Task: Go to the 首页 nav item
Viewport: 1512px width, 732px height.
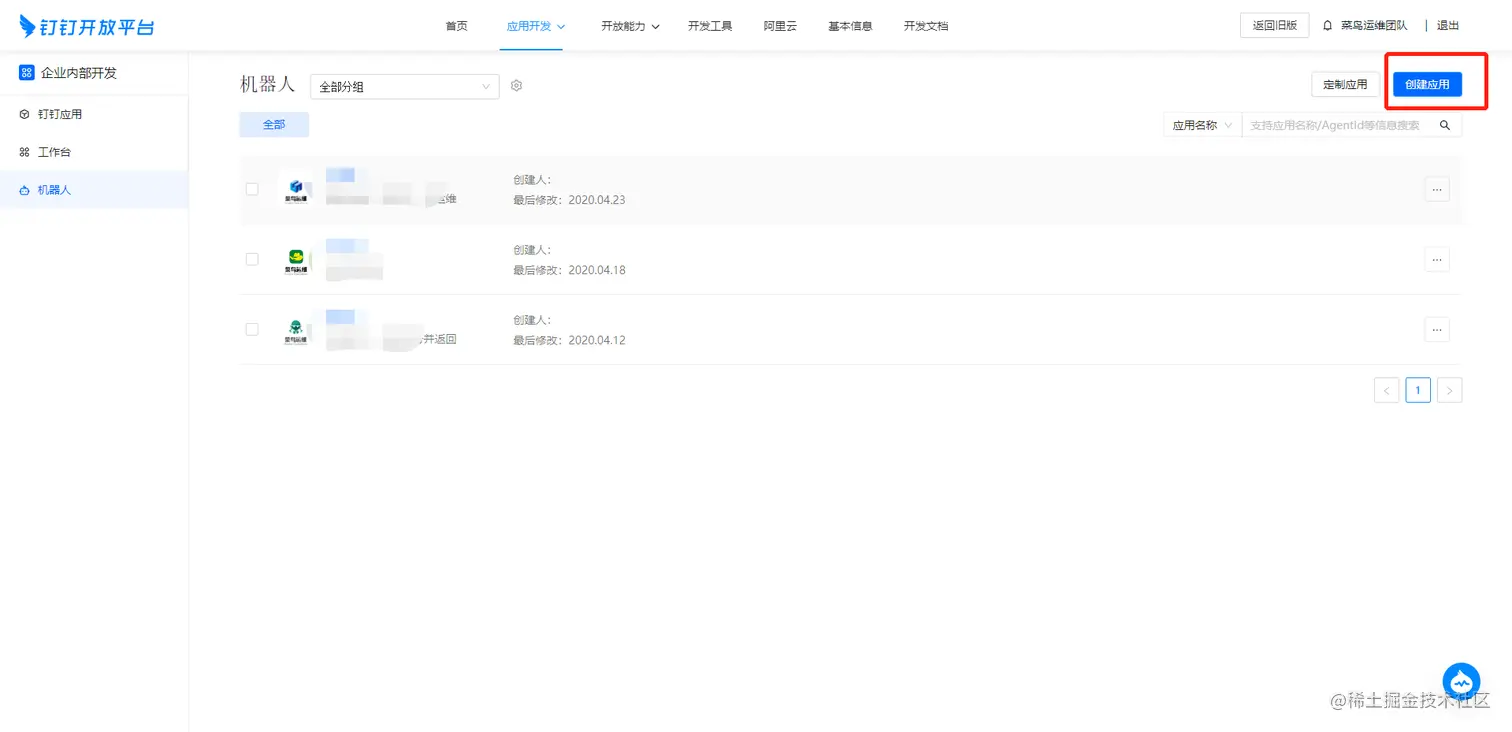Action: tap(456, 26)
